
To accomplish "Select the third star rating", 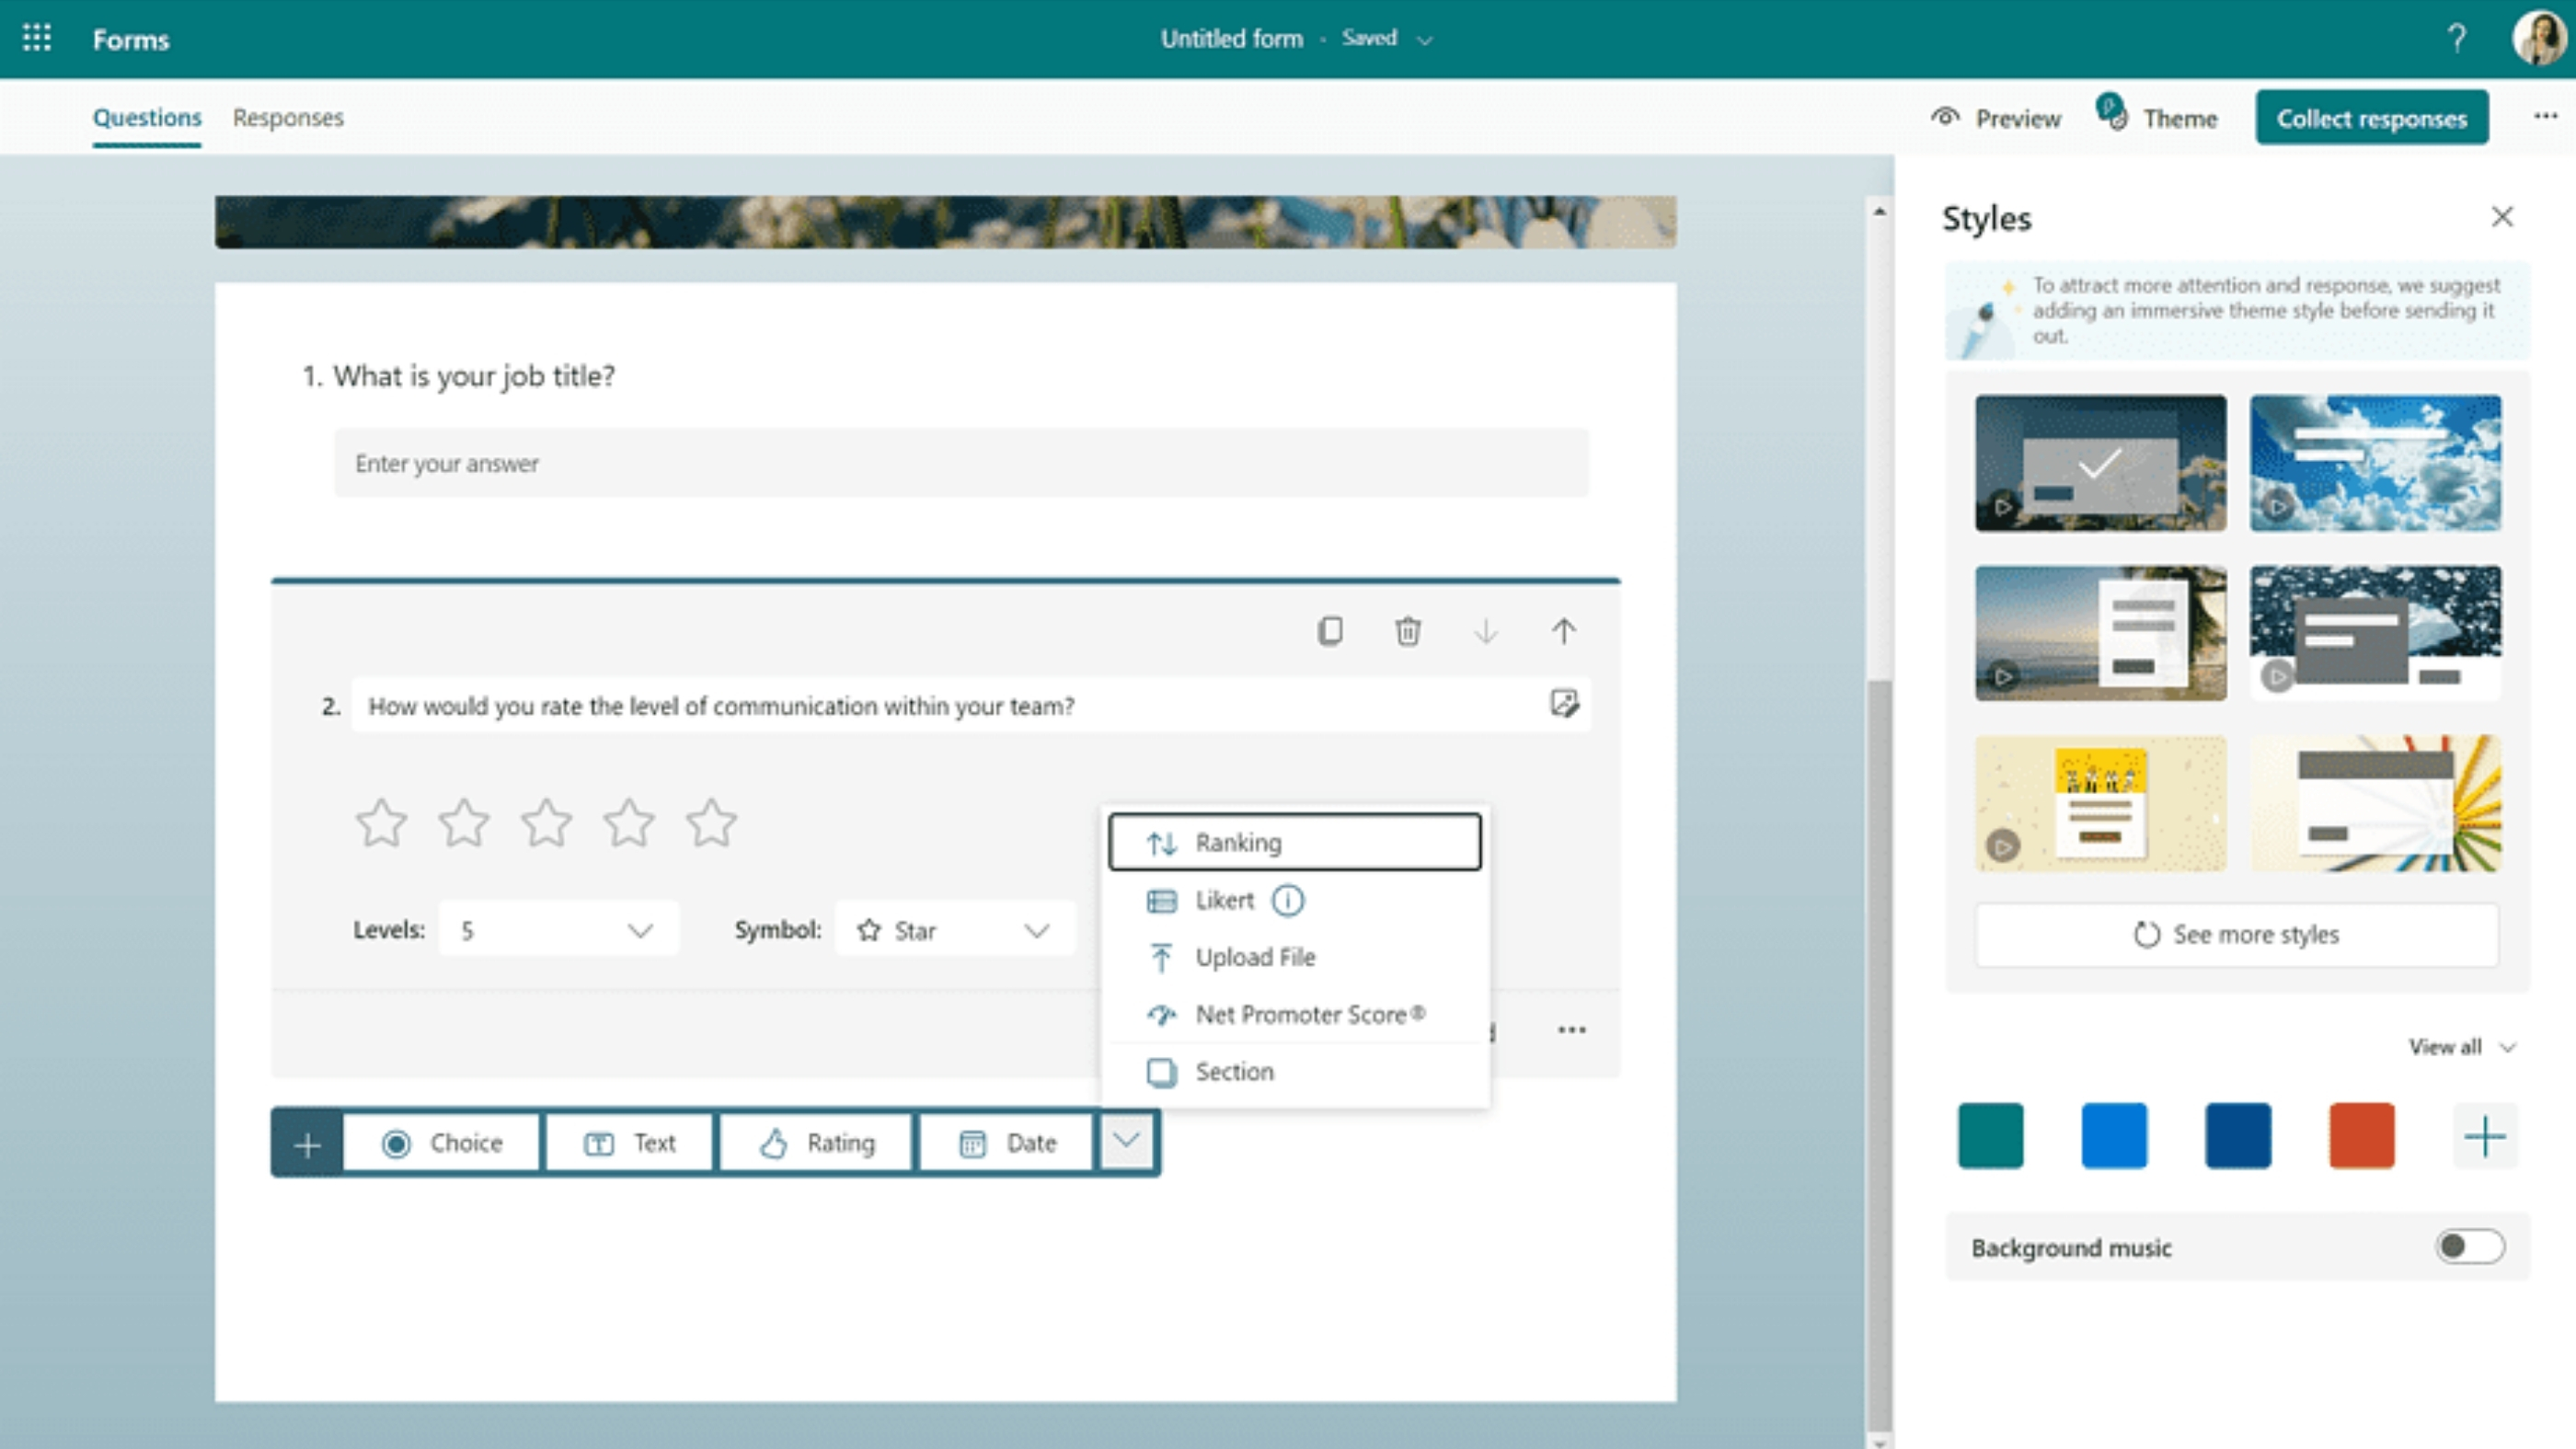I will point(546,824).
